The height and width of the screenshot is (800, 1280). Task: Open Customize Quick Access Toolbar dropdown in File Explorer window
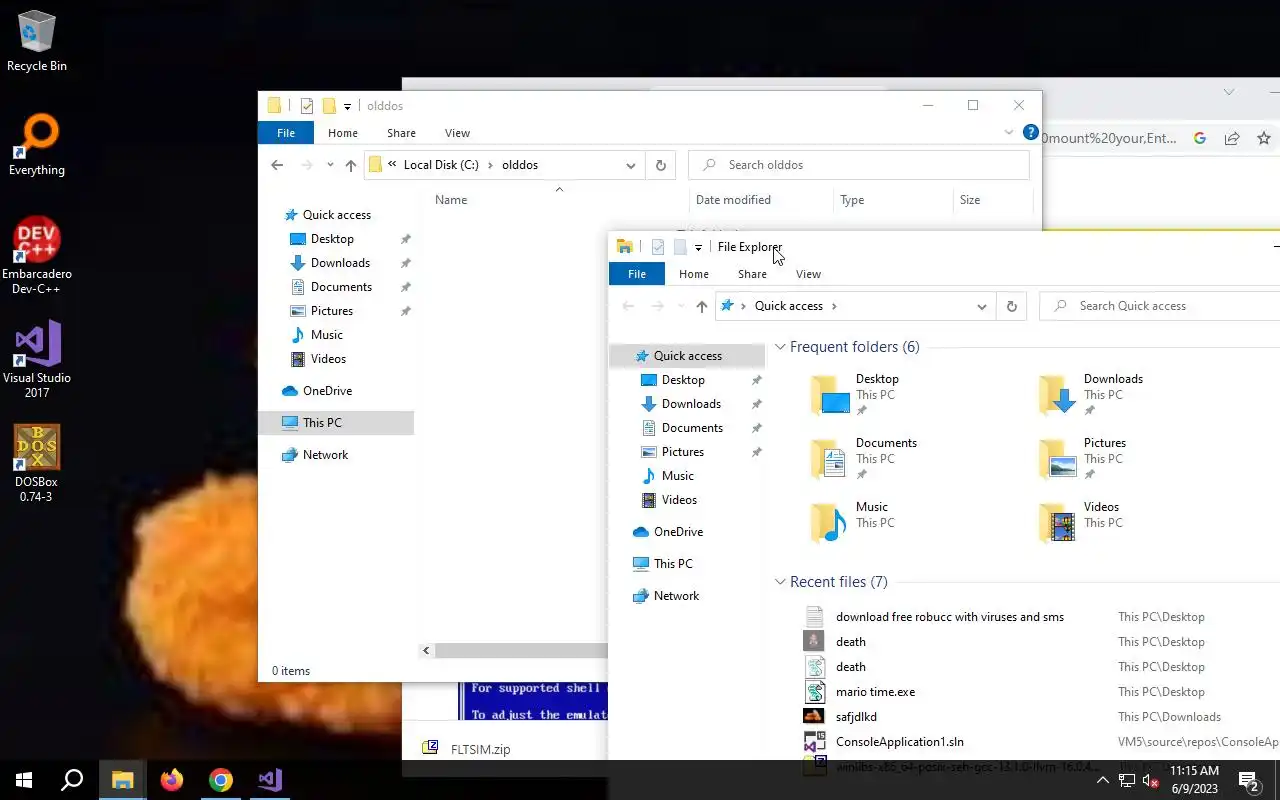[698, 247]
